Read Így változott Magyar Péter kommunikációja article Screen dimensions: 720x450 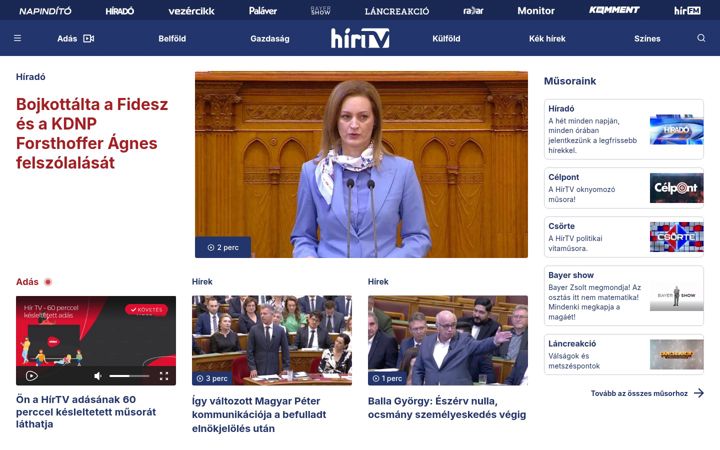(x=259, y=415)
